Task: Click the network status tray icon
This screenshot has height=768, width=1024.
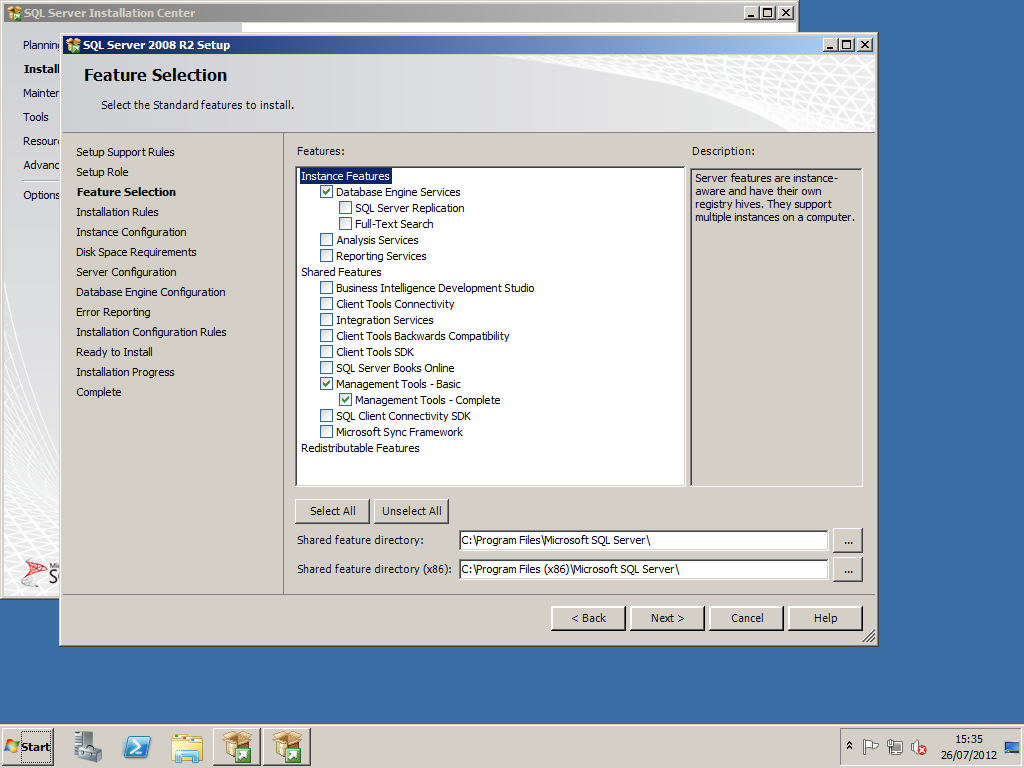Action: tap(895, 746)
